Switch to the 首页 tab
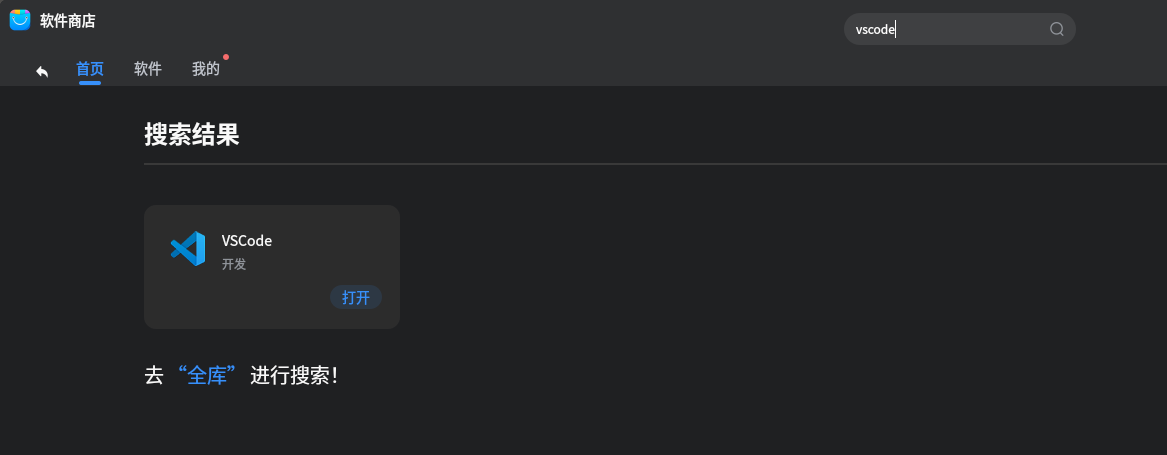 [89, 69]
